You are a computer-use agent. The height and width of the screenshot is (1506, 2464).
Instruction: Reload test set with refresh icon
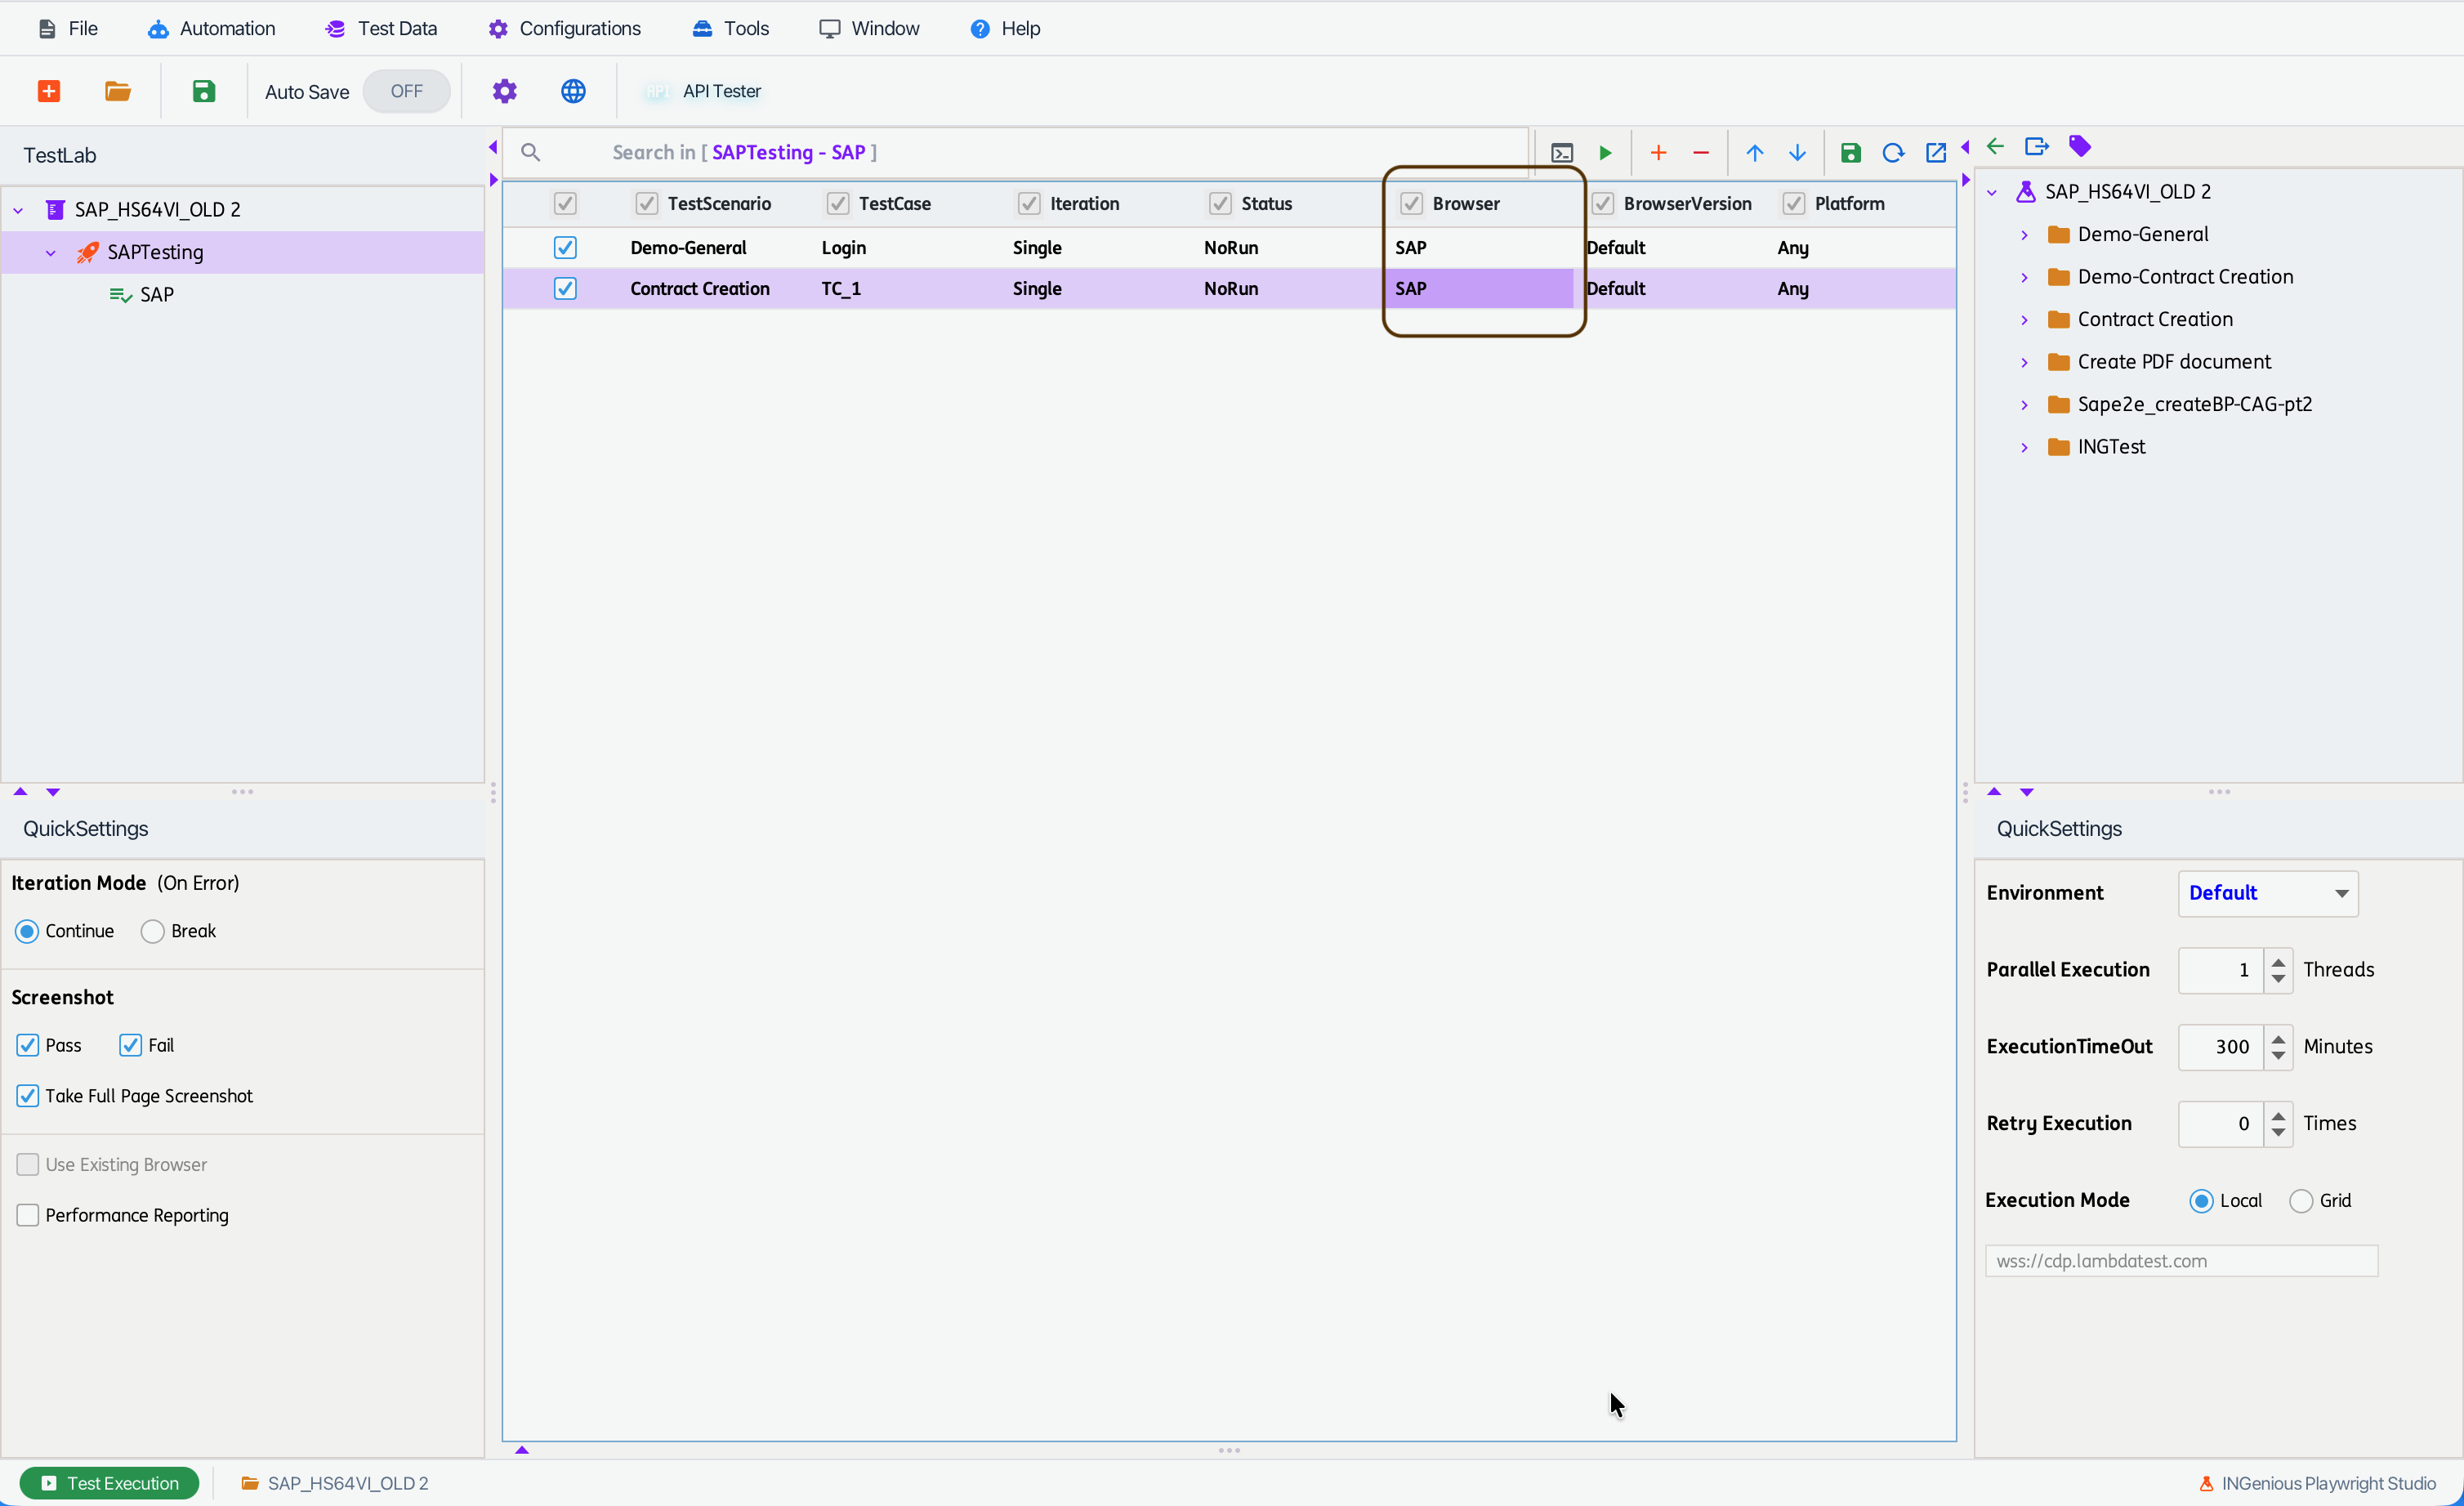pyautogui.click(x=1893, y=153)
